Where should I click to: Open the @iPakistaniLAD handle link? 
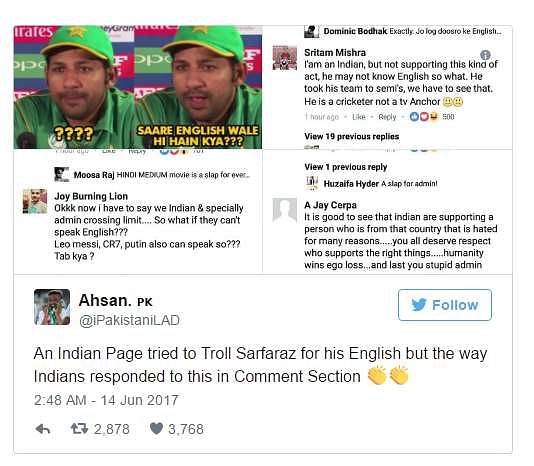[x=129, y=320]
